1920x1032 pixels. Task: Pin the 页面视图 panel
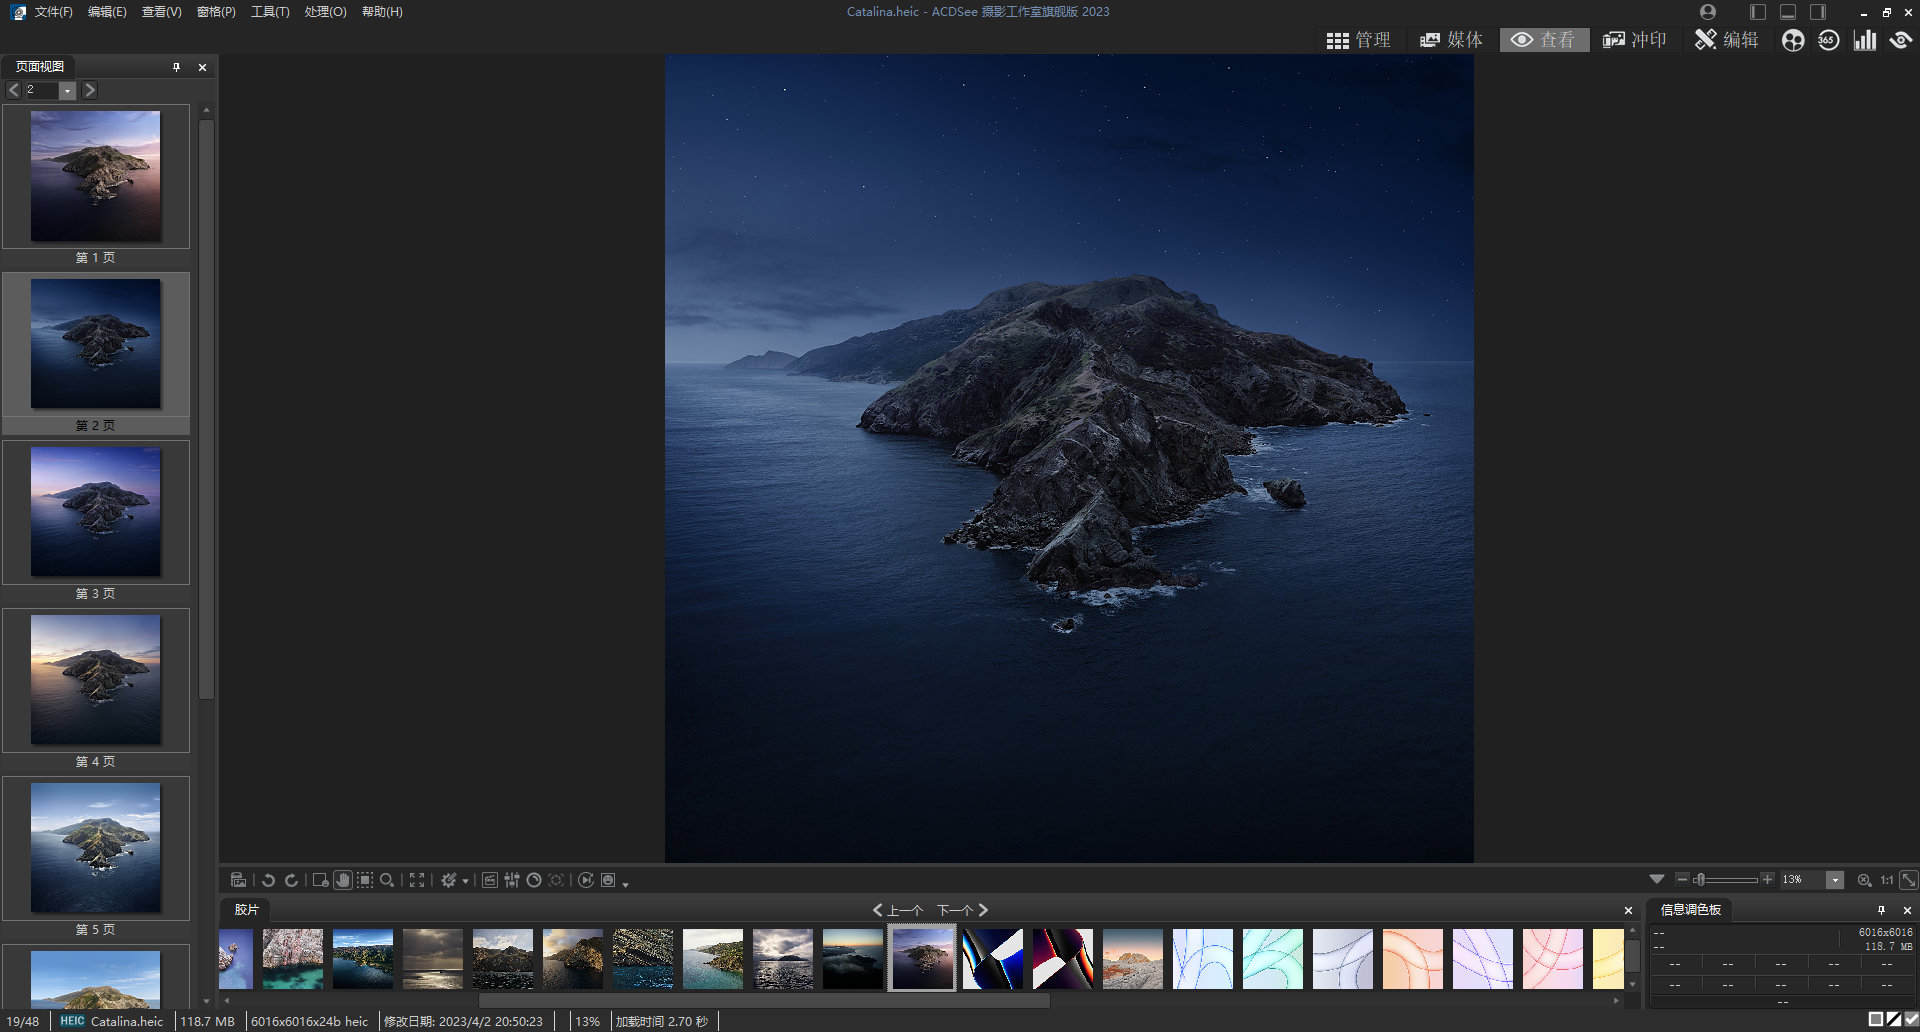176,67
